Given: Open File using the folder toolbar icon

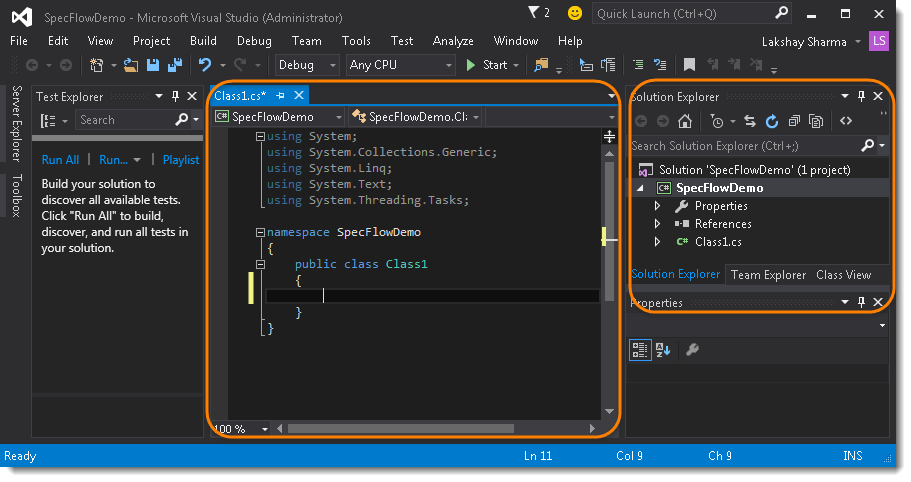Looking at the screenshot, I should pyautogui.click(x=131, y=65).
